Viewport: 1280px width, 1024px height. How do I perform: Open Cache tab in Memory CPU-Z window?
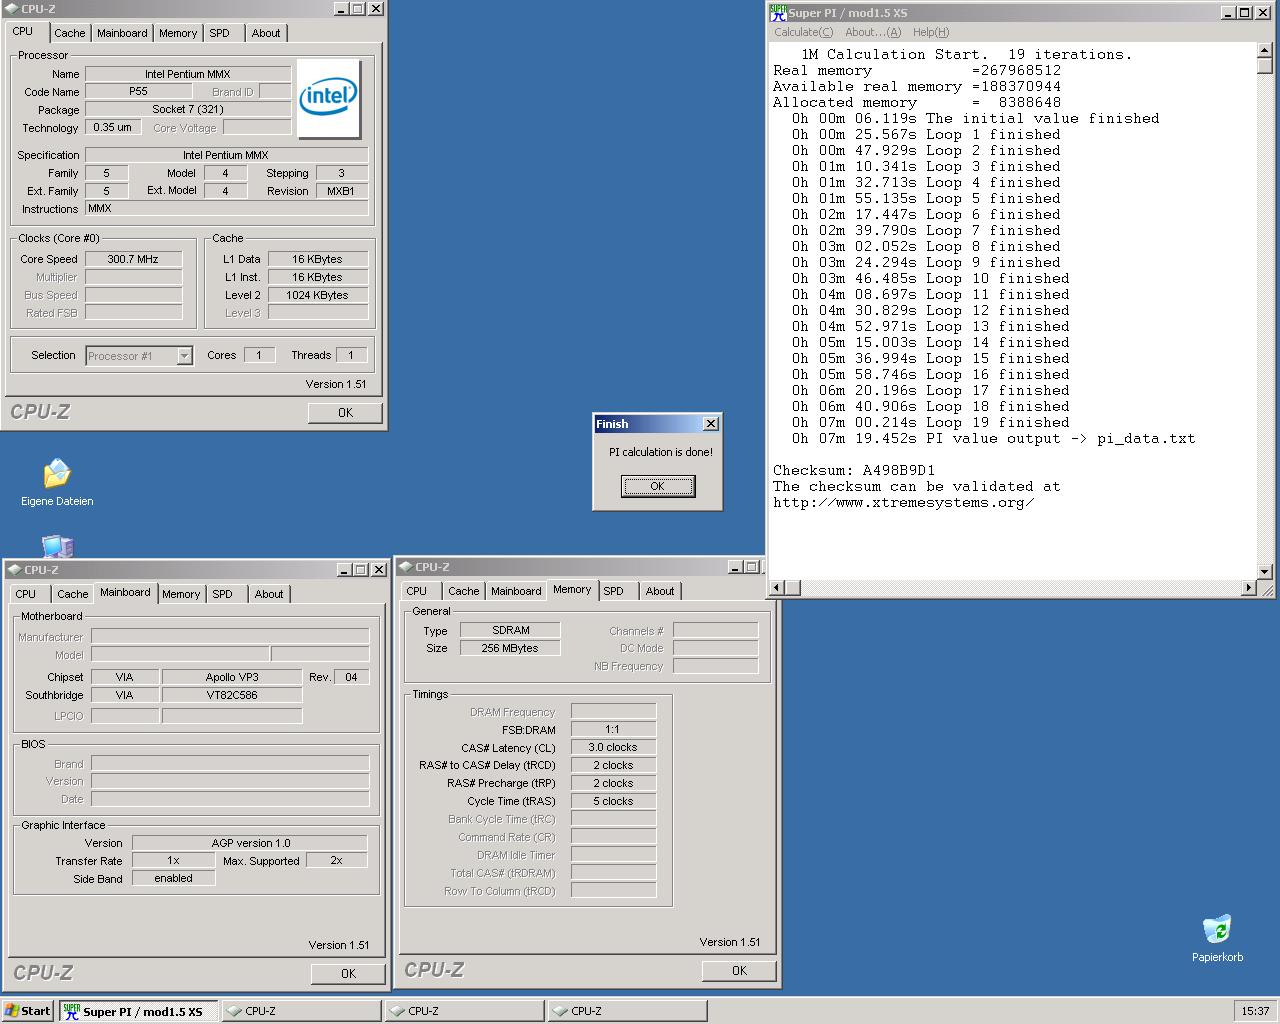(x=463, y=591)
